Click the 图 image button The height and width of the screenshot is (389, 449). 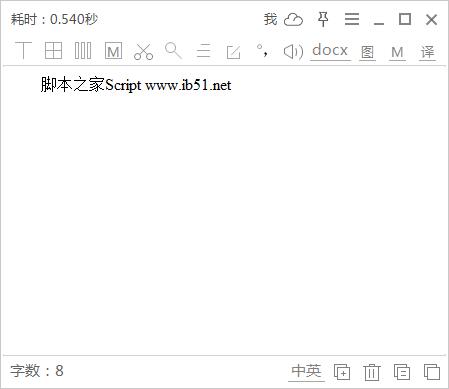coord(367,52)
